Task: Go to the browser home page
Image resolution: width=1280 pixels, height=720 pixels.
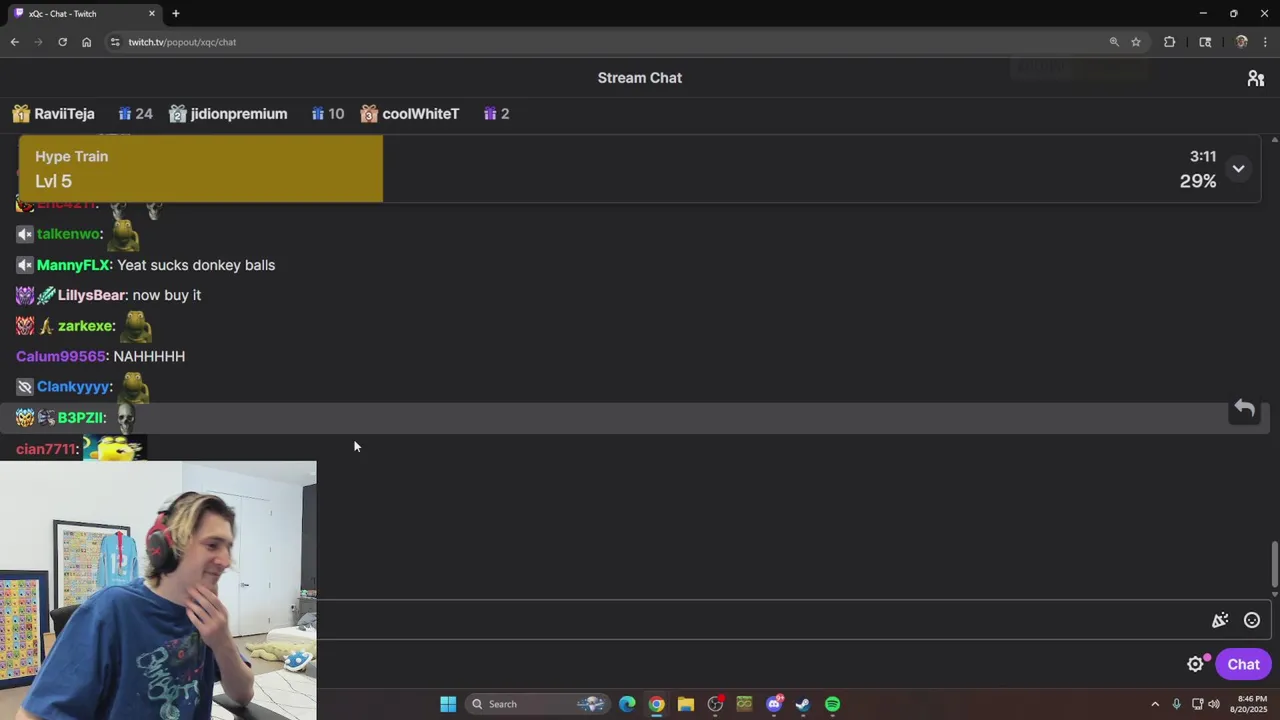Action: 87,42
